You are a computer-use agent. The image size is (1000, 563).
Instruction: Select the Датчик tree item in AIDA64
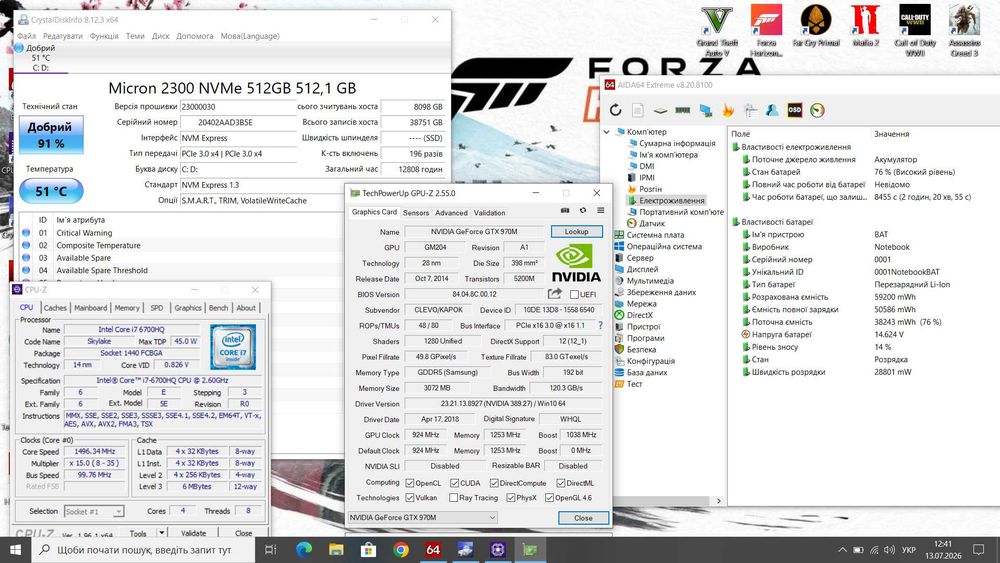pyautogui.click(x=652, y=223)
